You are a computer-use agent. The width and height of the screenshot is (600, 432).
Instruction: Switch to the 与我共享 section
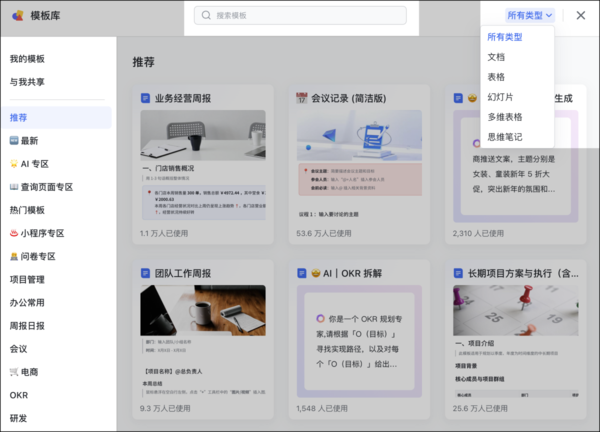tap(27, 82)
